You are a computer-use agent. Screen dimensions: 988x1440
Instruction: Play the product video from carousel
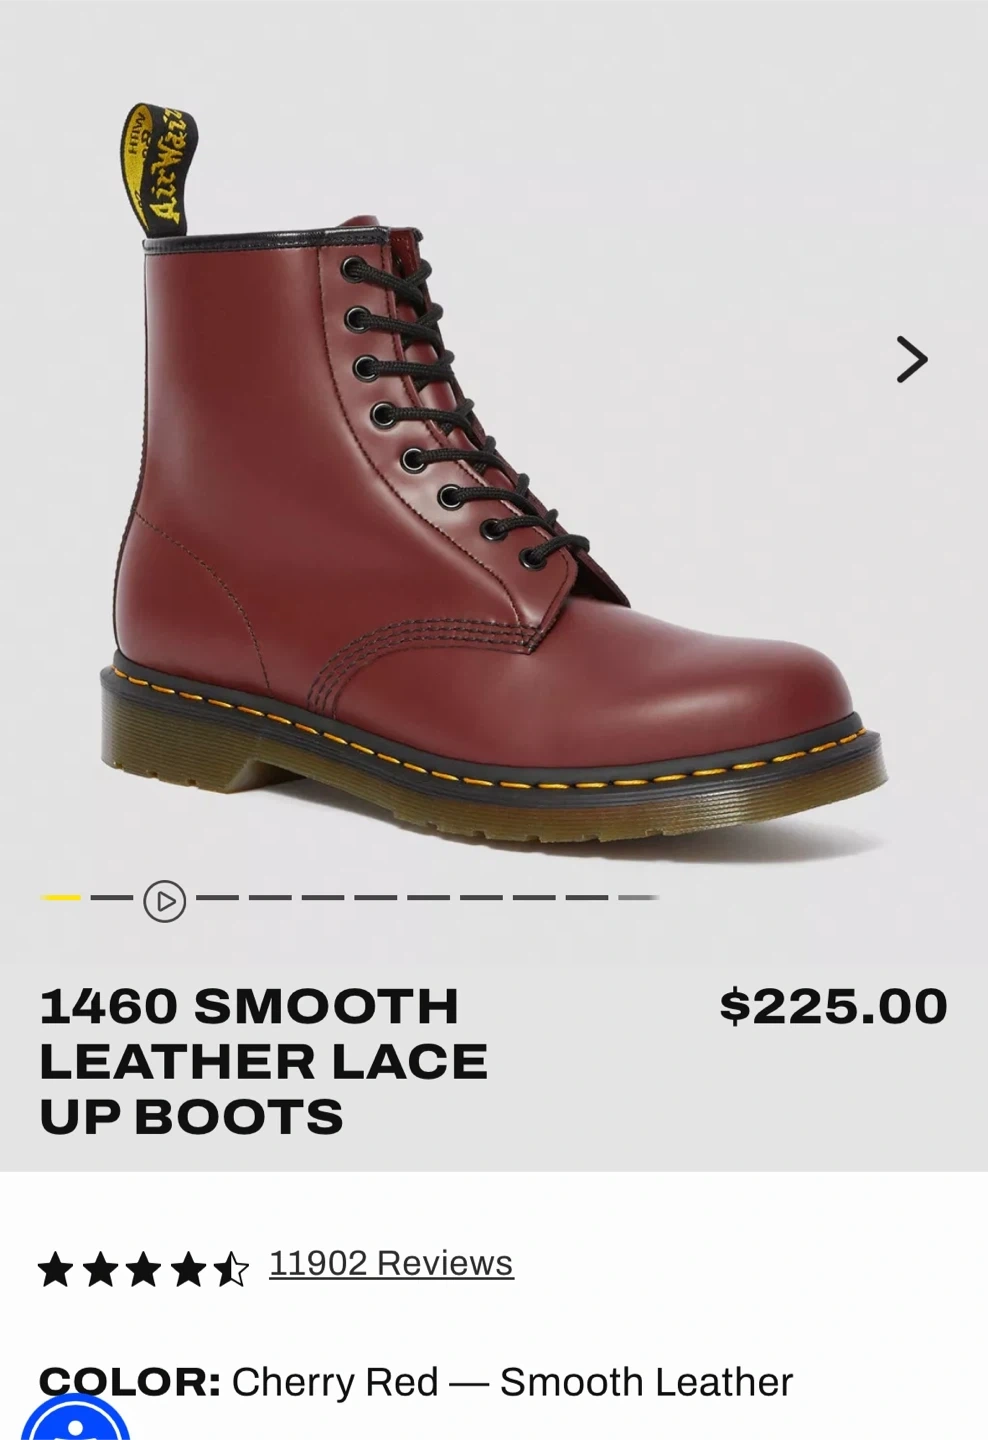pyautogui.click(x=164, y=901)
